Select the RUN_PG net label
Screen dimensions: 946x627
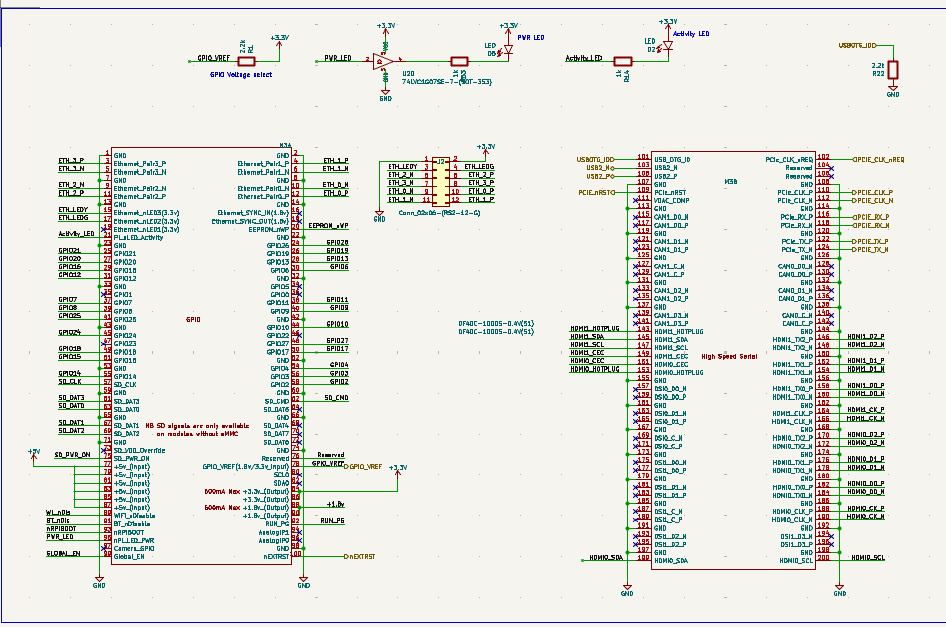[332, 521]
